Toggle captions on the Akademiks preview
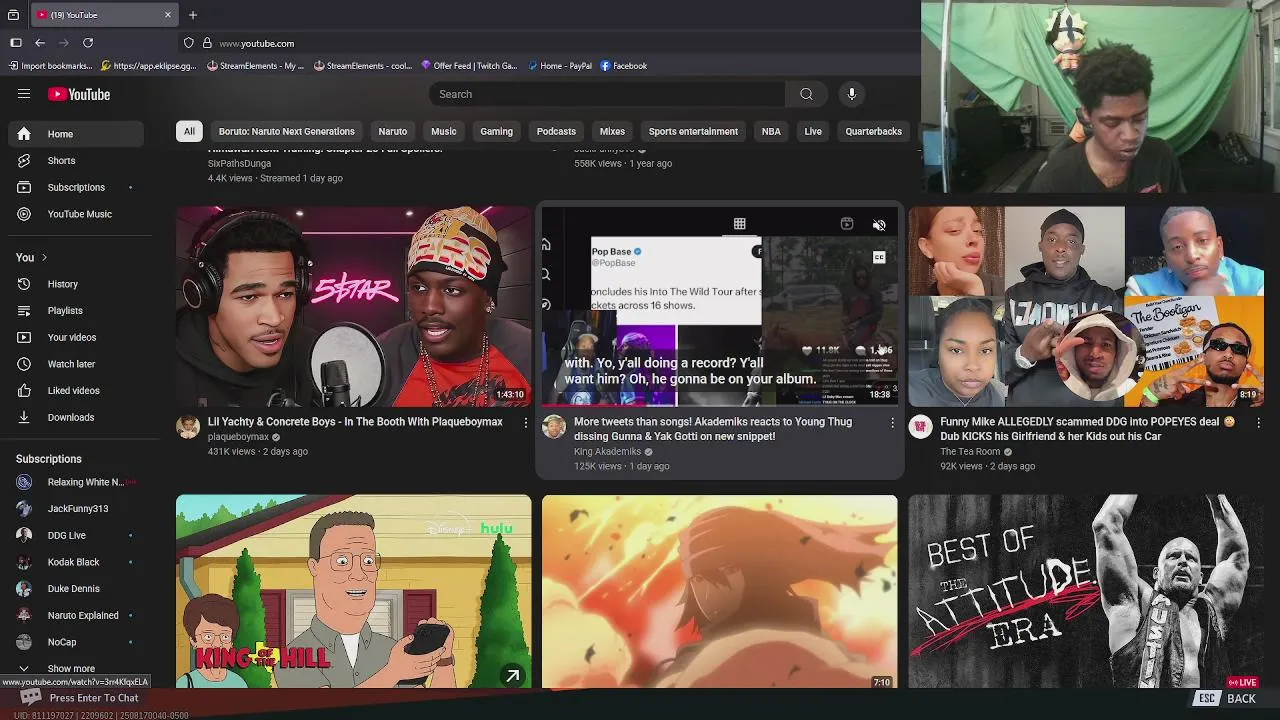1280x720 pixels. (x=879, y=258)
